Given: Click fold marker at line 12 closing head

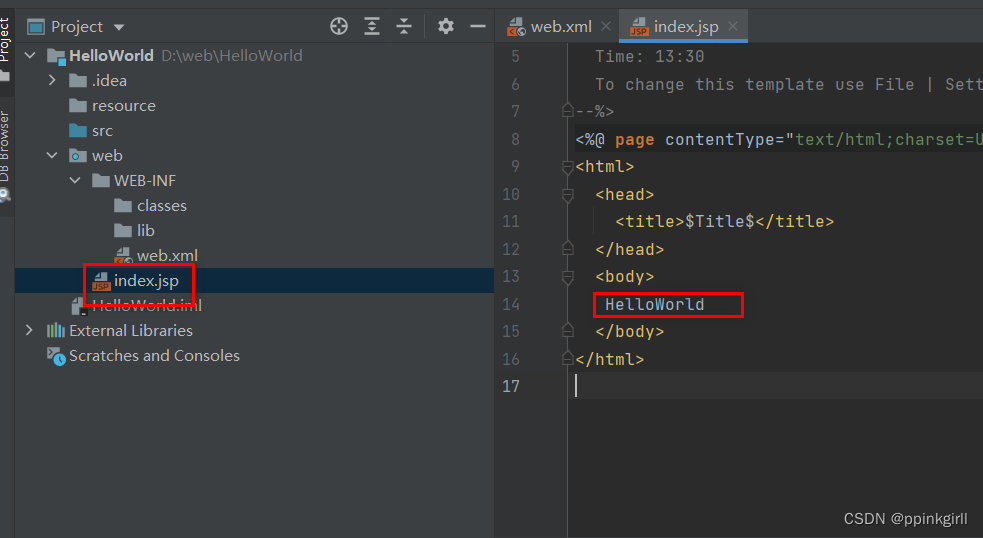Looking at the screenshot, I should click(x=567, y=249).
